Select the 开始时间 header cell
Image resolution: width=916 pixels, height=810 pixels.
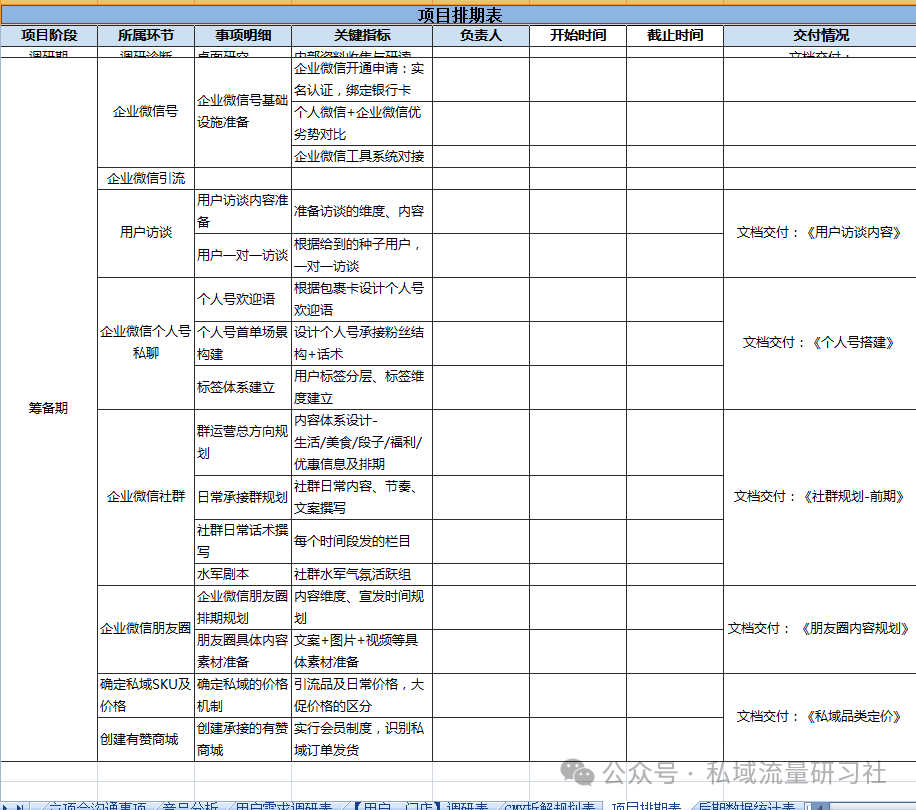point(578,36)
